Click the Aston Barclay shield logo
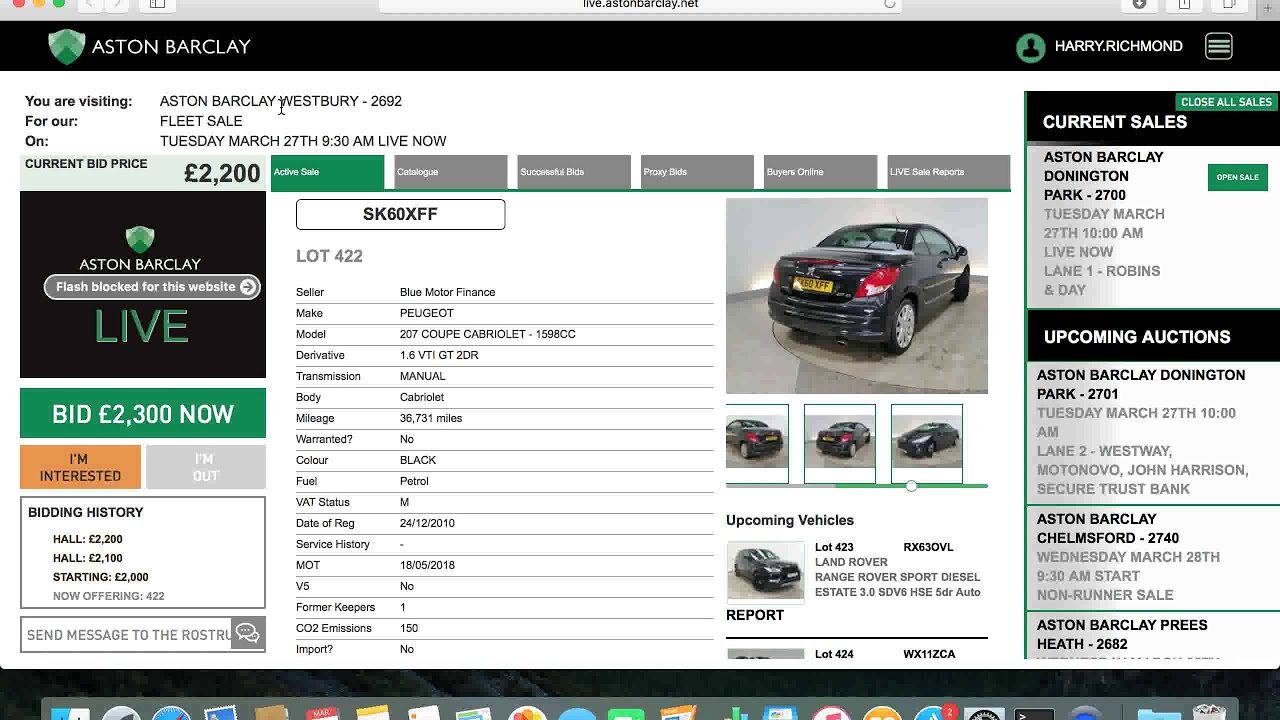The height and width of the screenshot is (720, 1280). (x=67, y=47)
